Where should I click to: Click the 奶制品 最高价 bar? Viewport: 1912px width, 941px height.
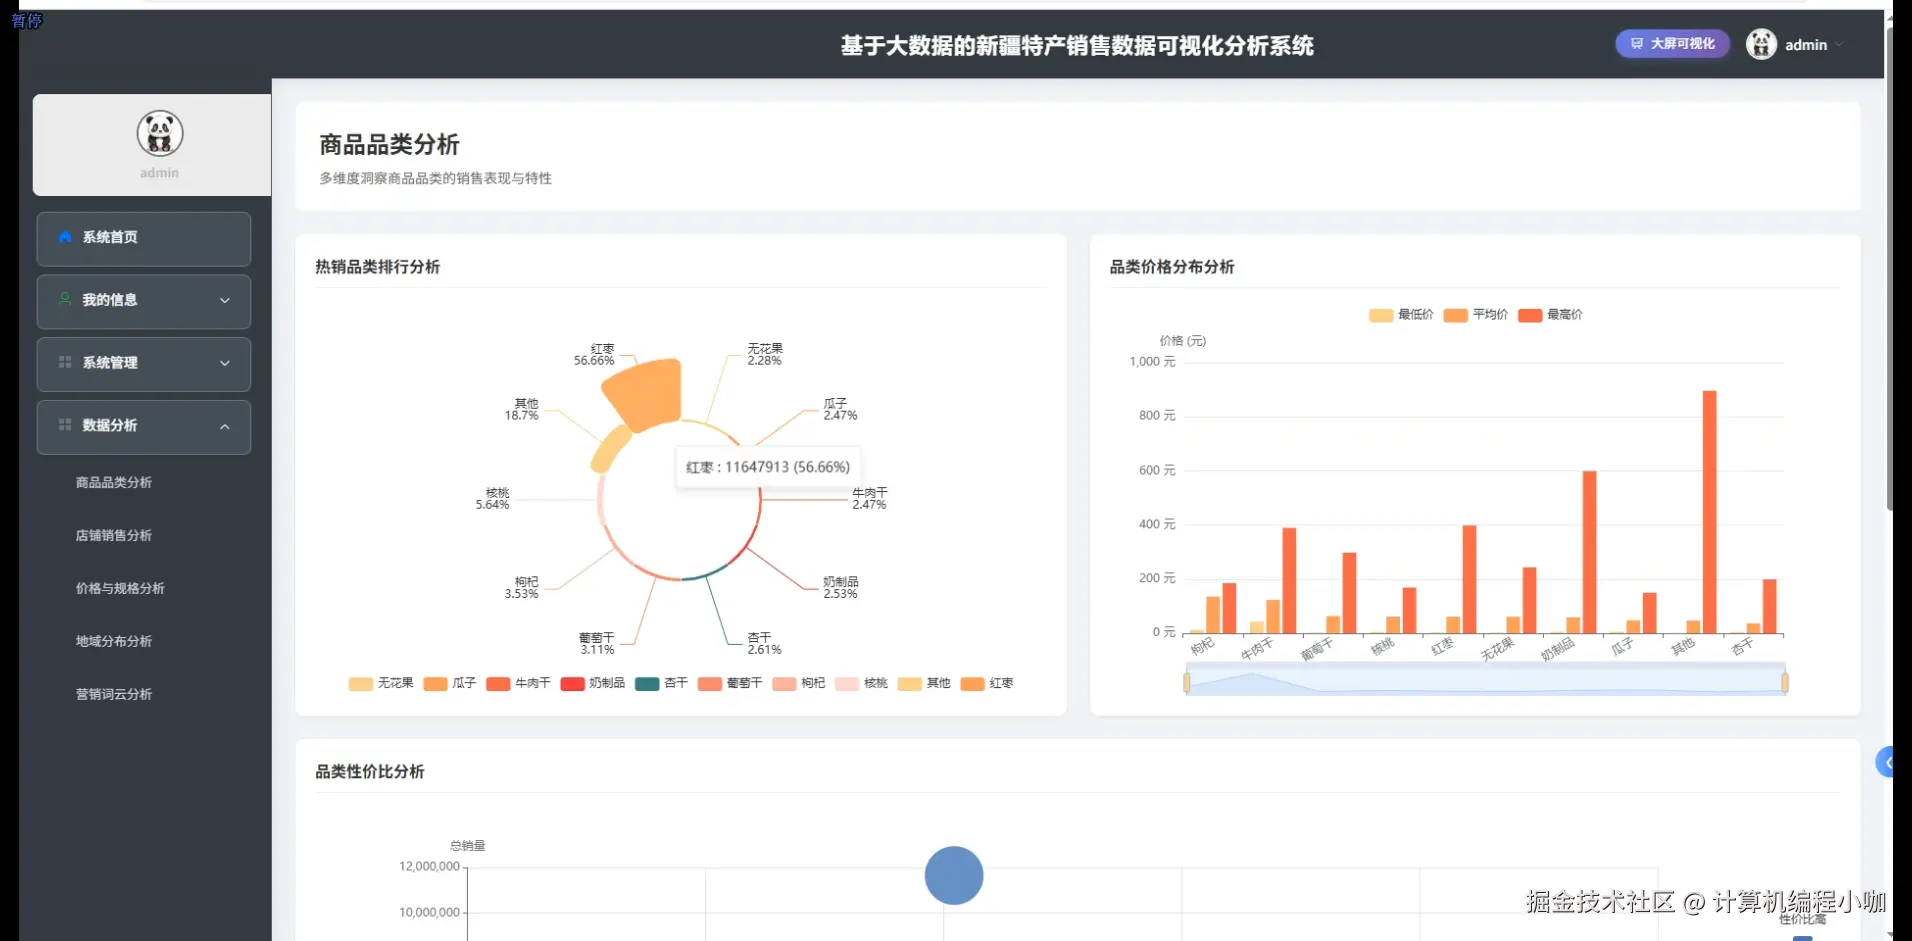(1590, 552)
